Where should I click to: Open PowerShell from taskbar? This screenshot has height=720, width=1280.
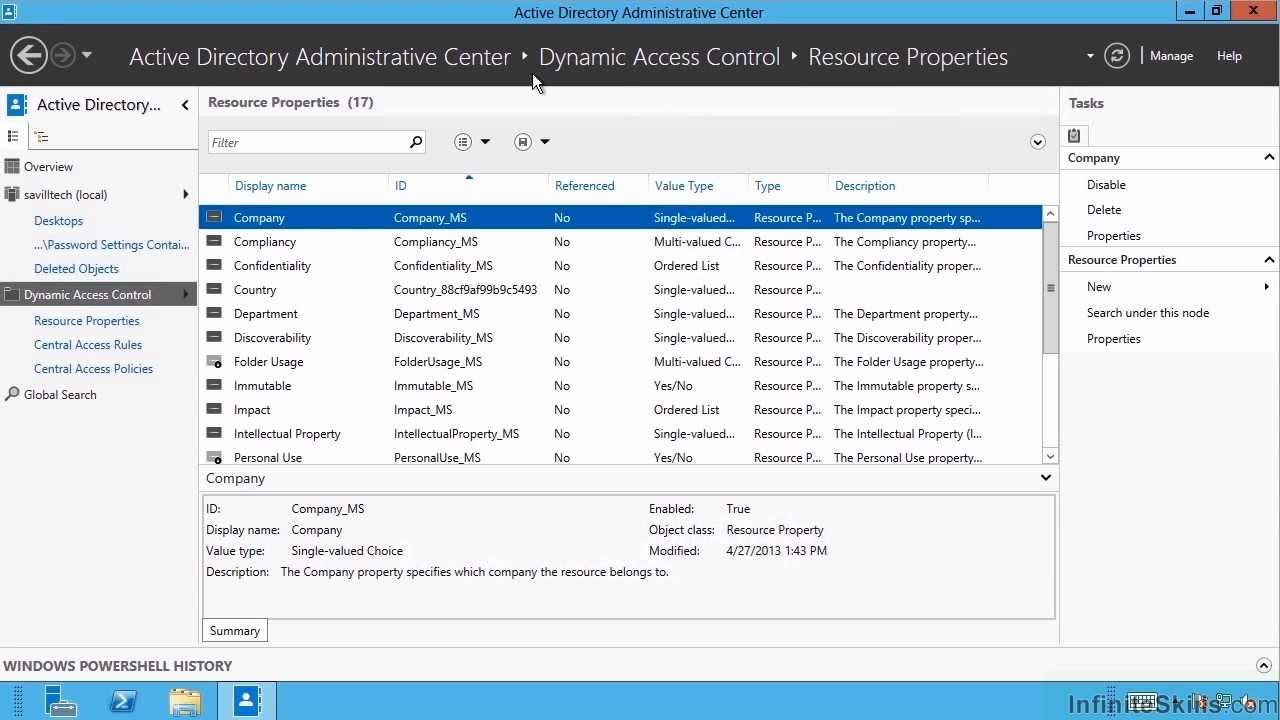pos(123,701)
